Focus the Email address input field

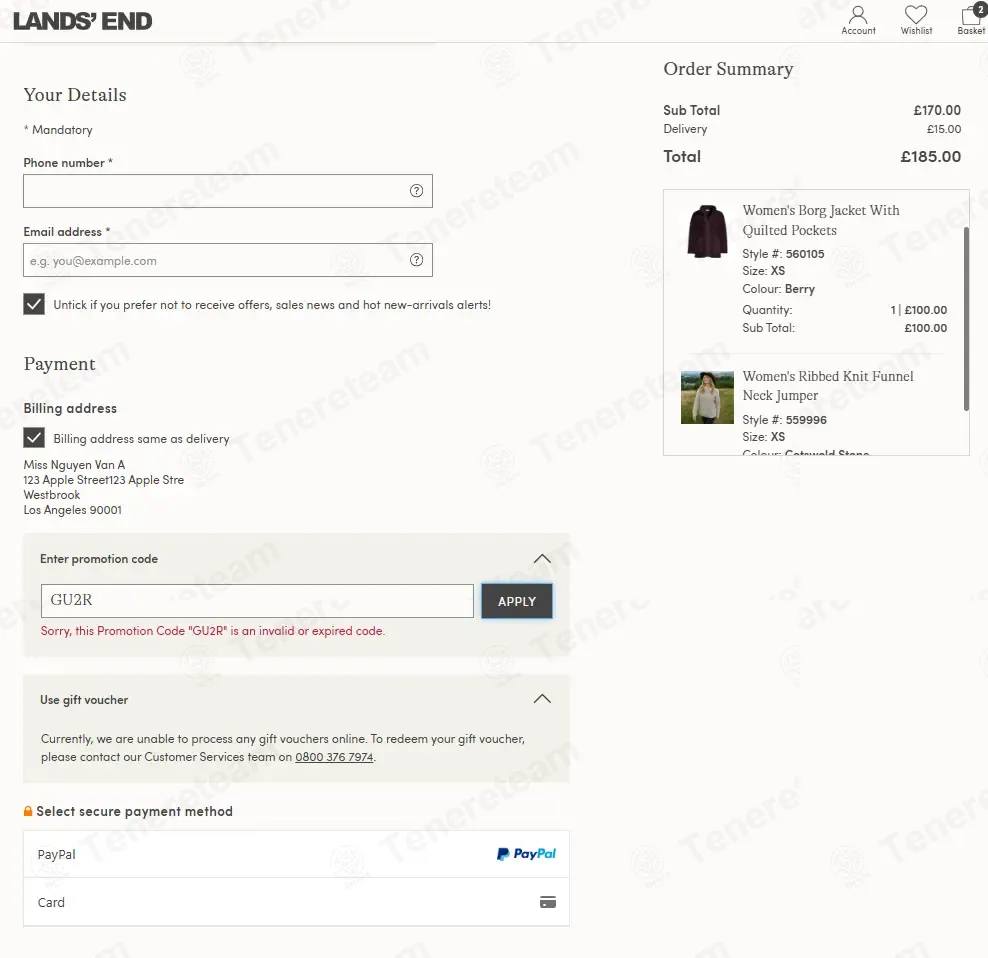point(227,260)
